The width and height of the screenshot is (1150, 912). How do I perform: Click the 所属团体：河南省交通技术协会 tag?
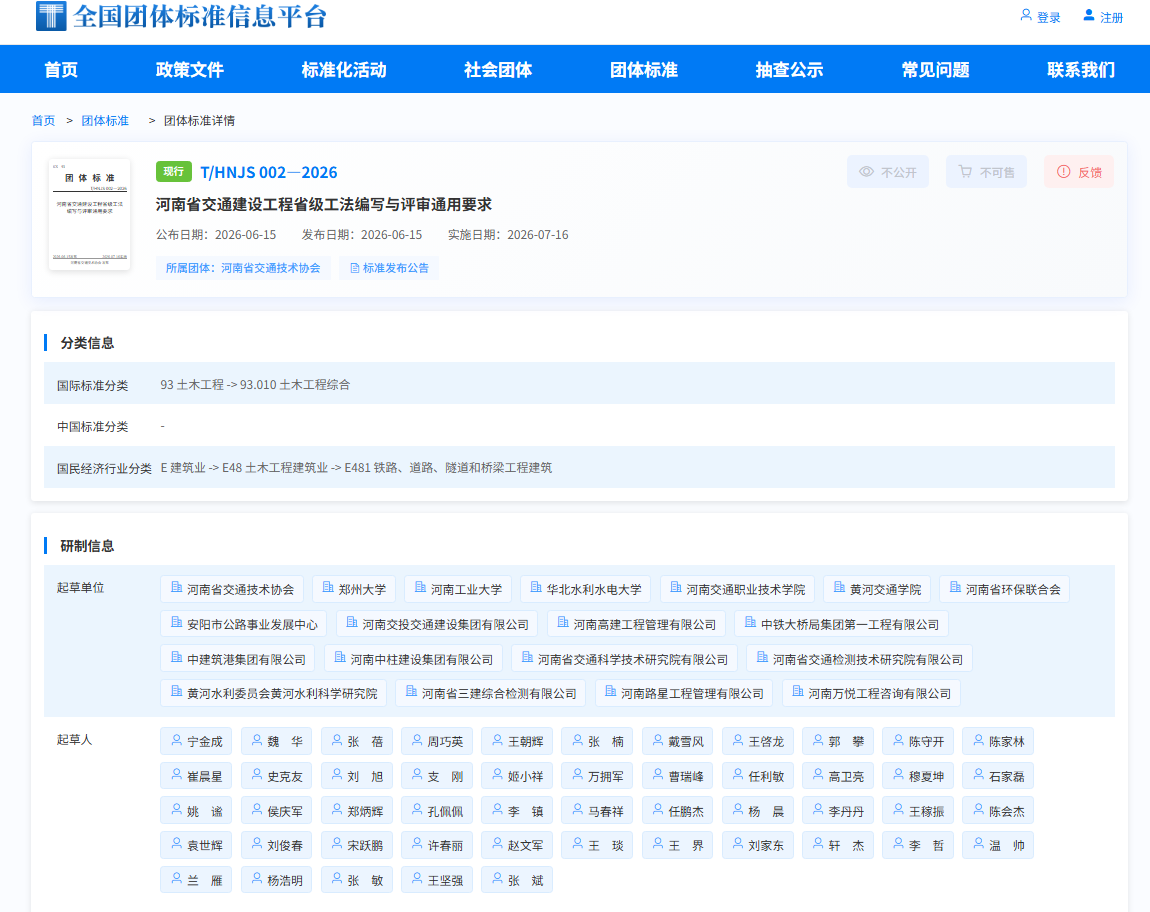click(x=243, y=268)
